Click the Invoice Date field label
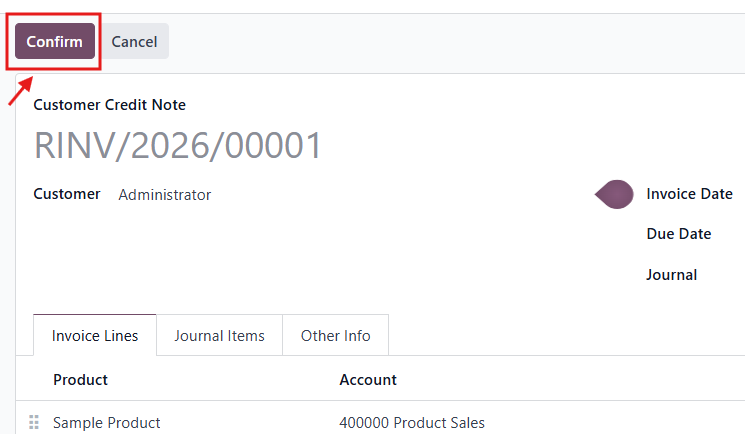This screenshot has width=745, height=434. pos(689,194)
